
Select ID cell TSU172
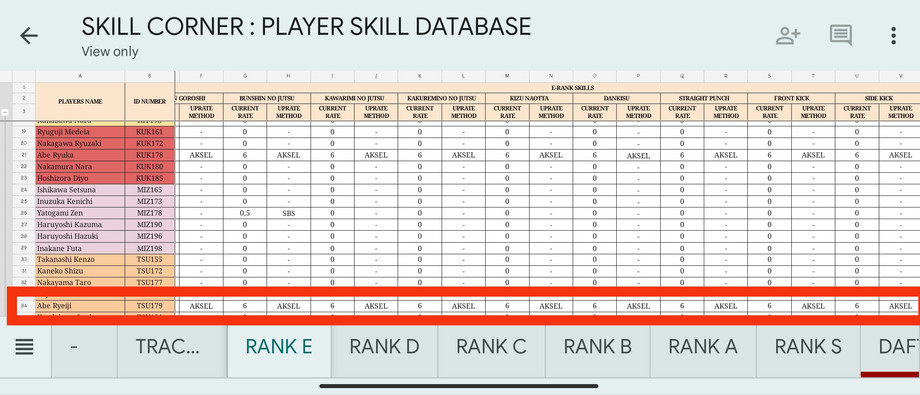point(150,271)
